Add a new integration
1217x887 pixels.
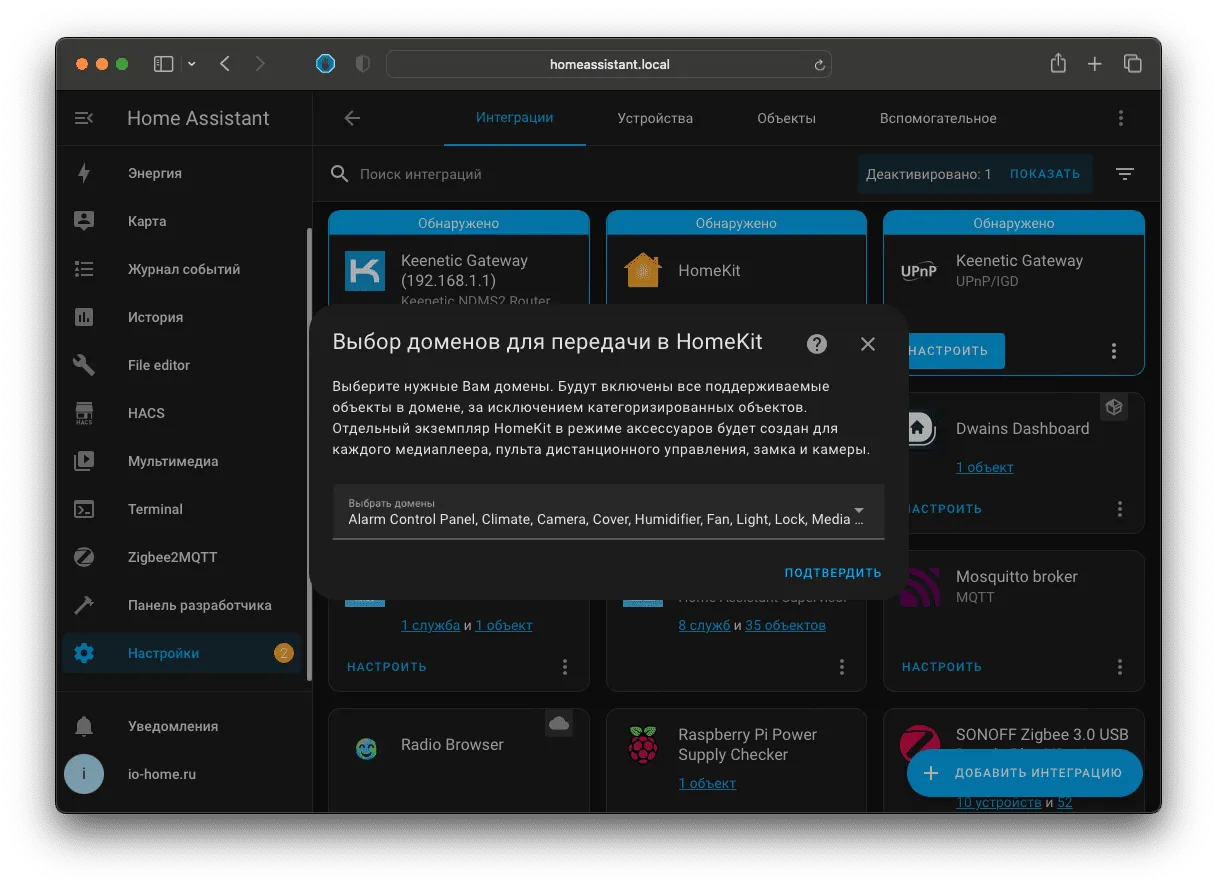[1025, 773]
